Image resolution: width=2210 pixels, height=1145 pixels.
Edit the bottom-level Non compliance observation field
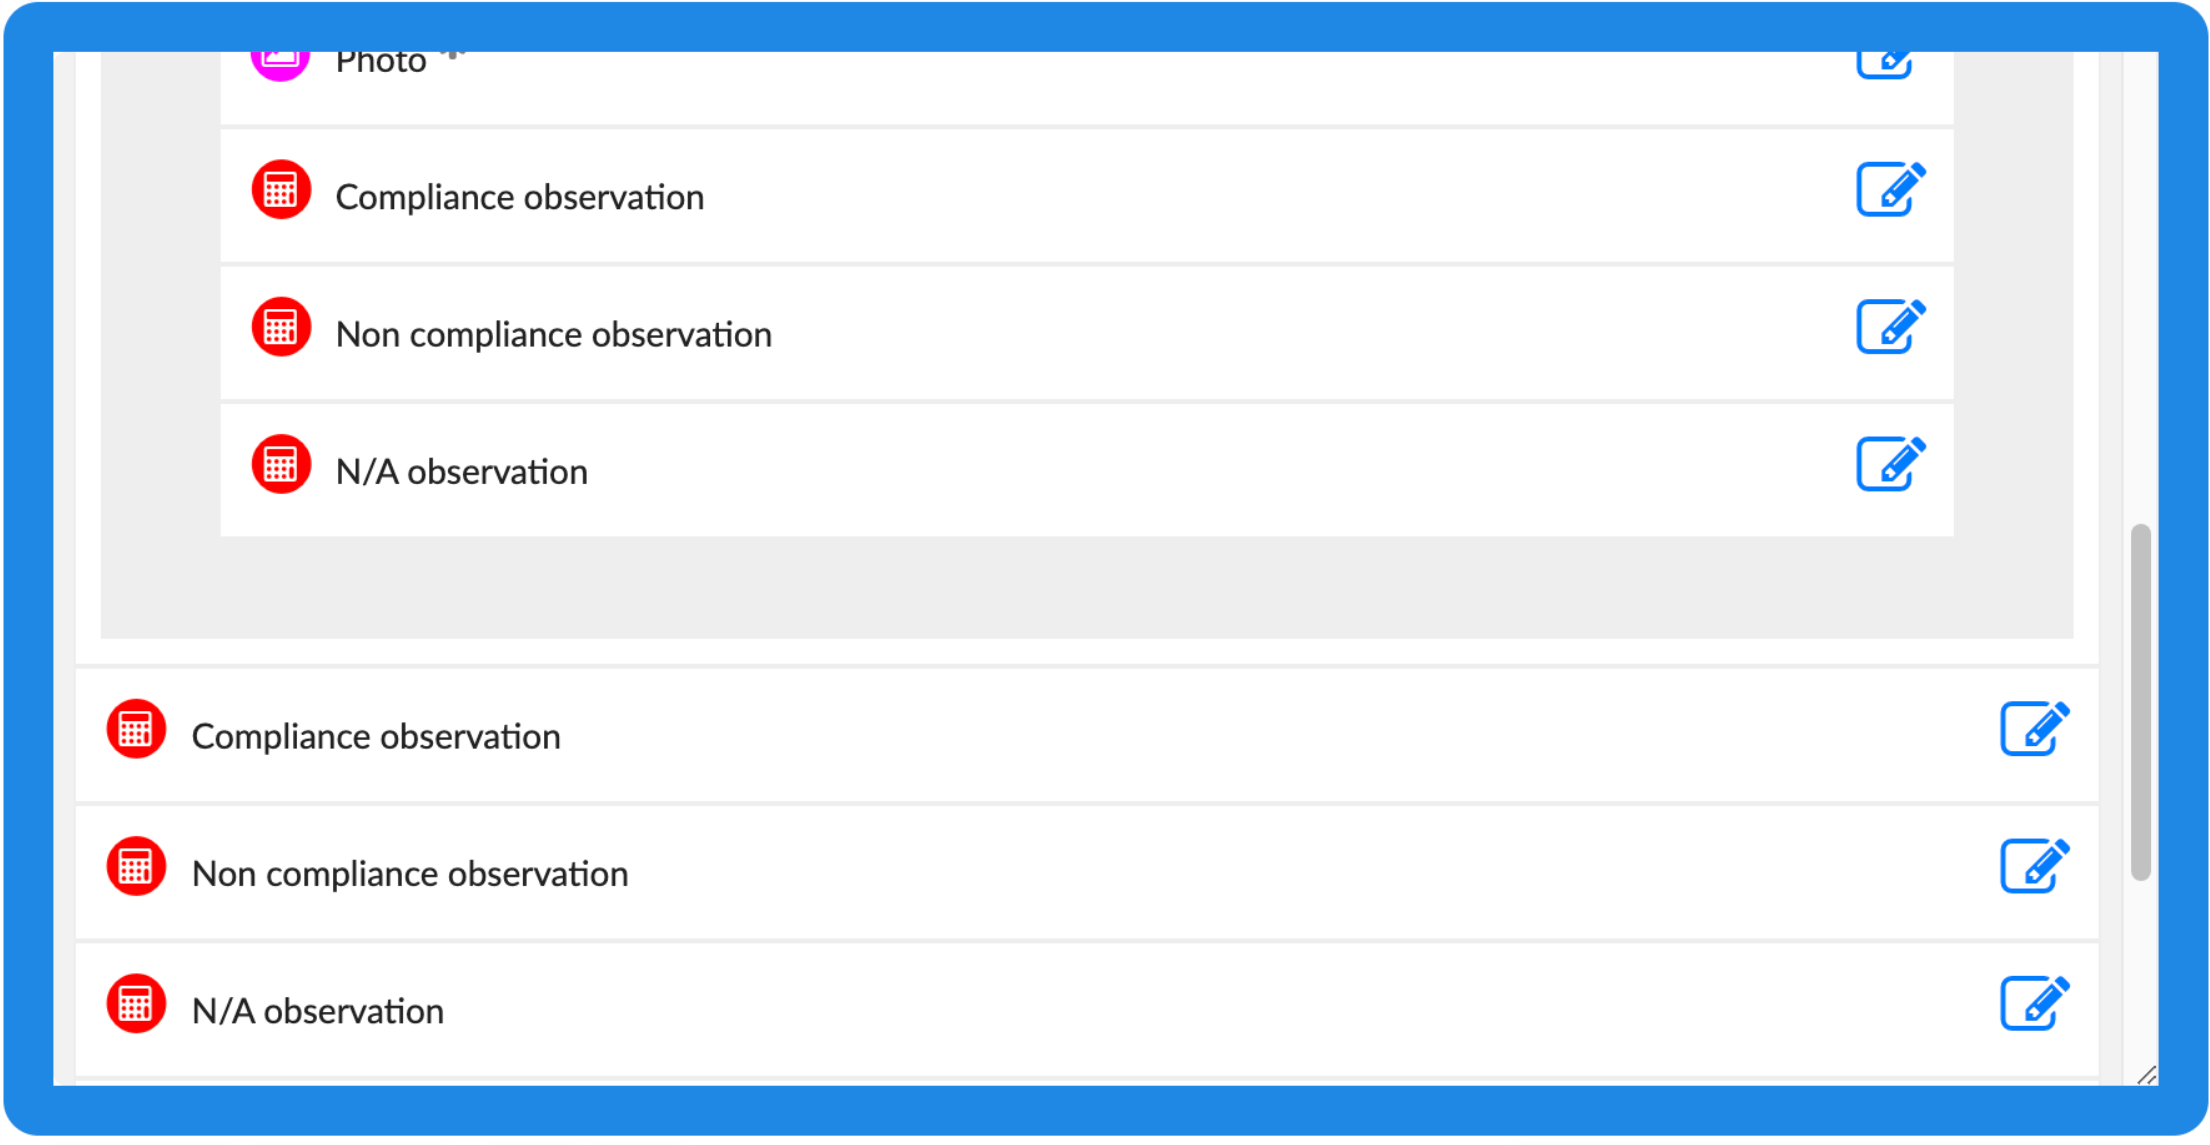pyautogui.click(x=2033, y=866)
